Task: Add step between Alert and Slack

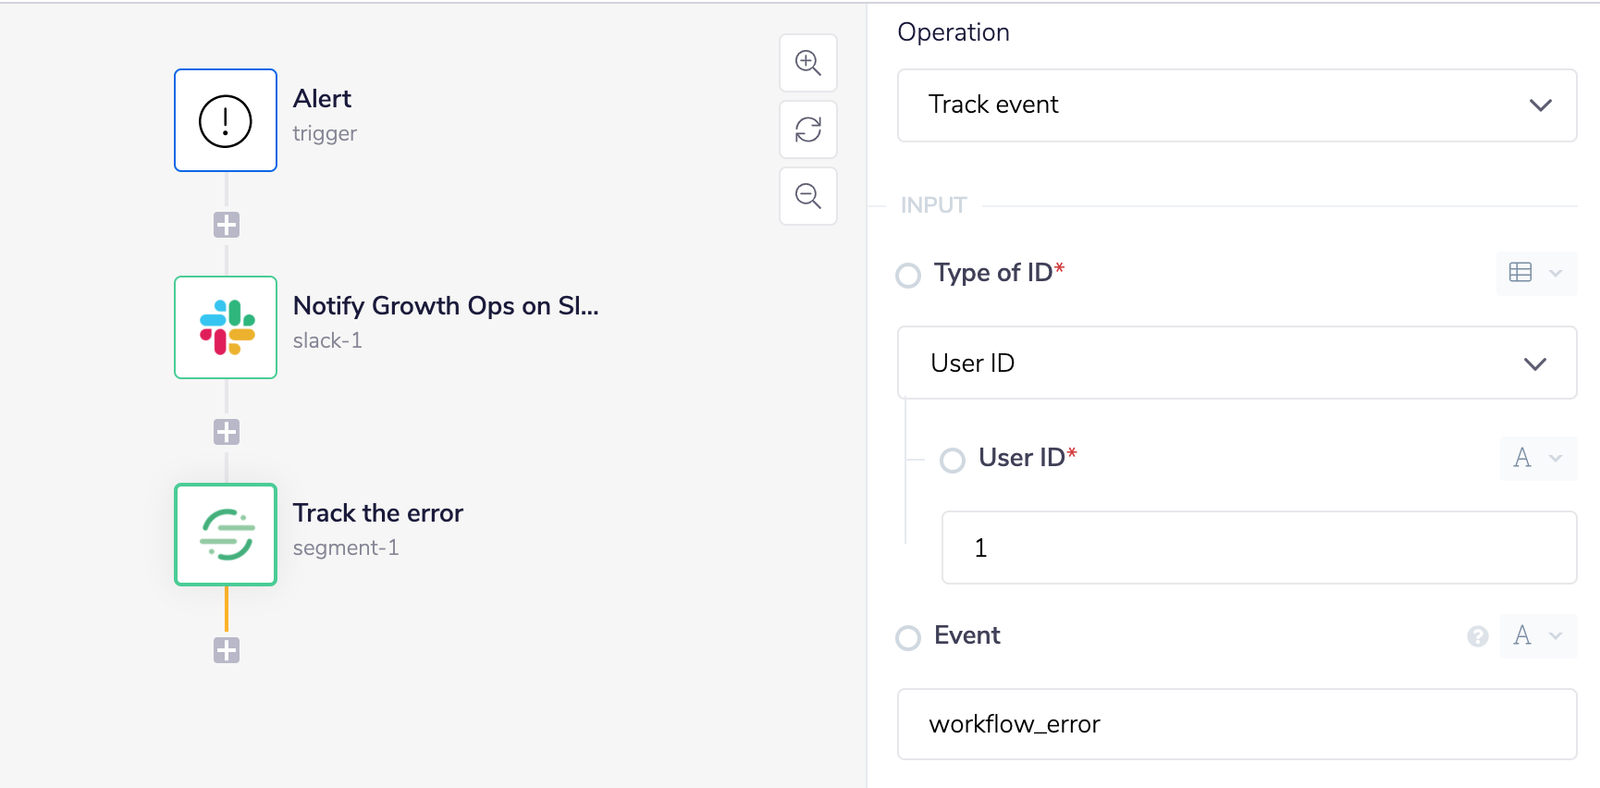Action: pos(226,225)
